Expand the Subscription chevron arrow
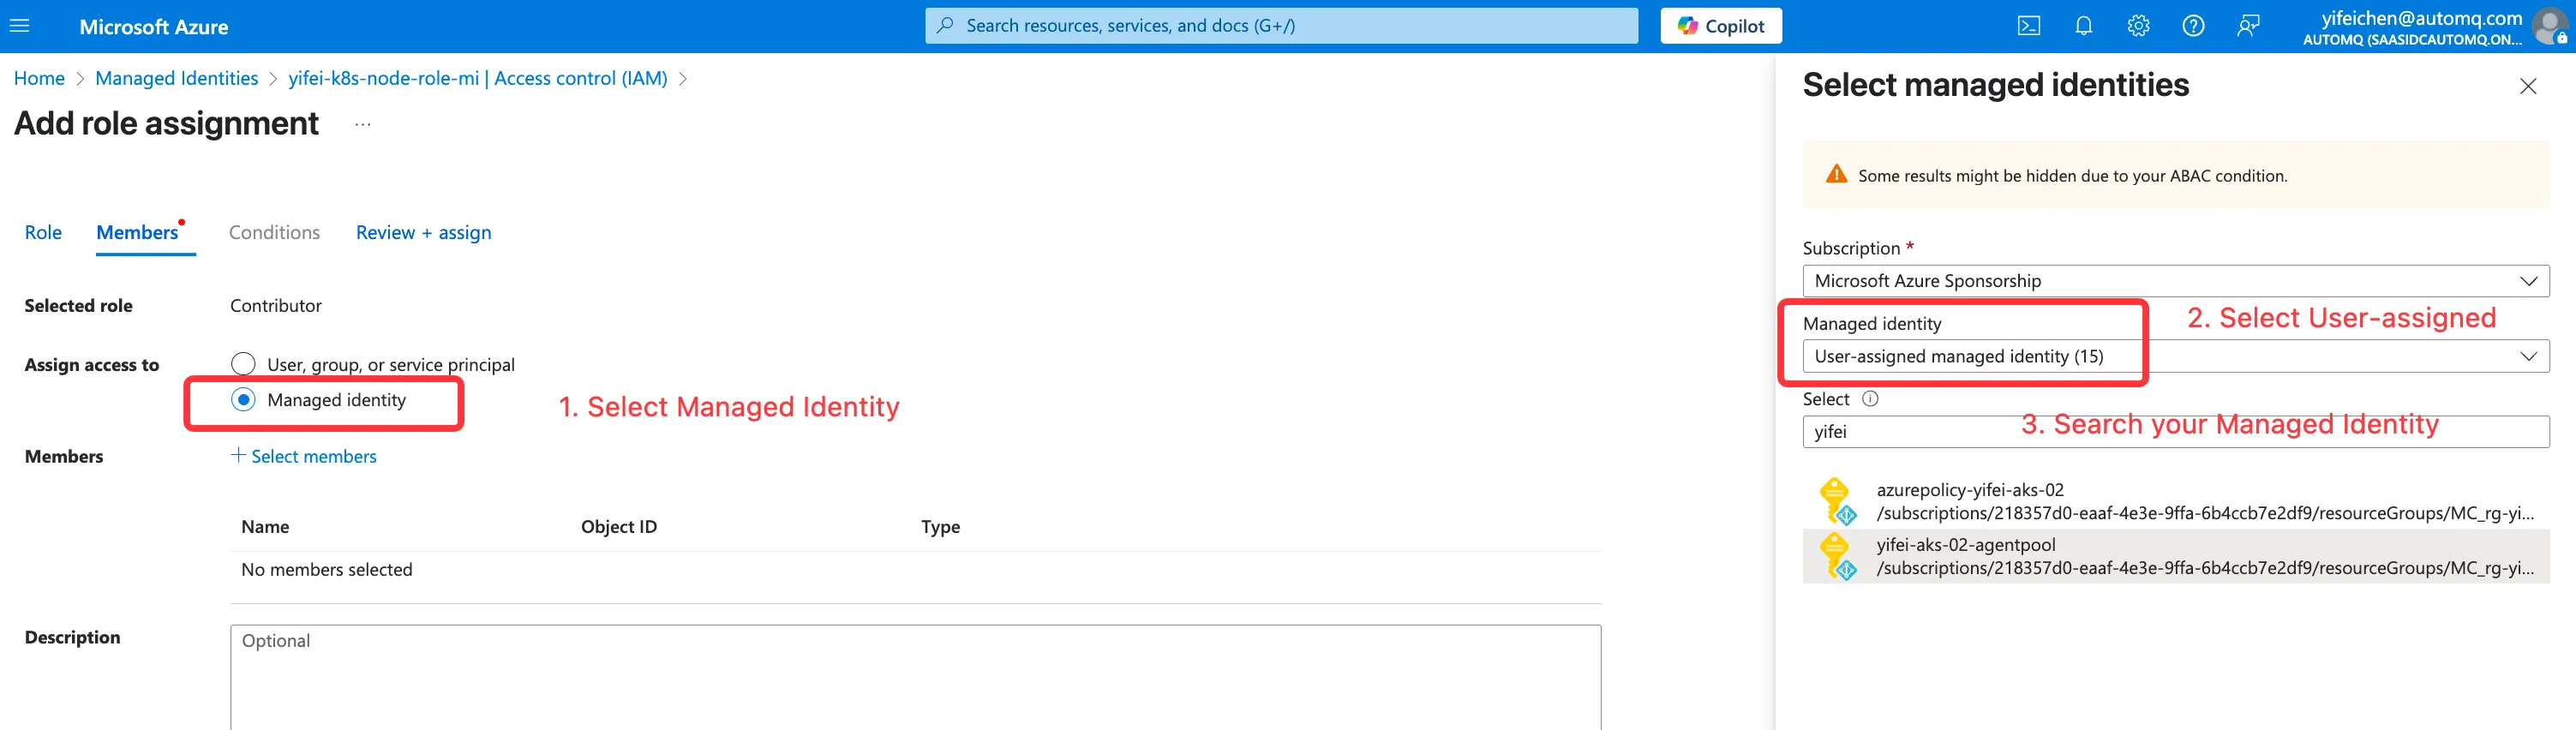Screen dimensions: 2576x730 pyautogui.click(x=2528, y=281)
